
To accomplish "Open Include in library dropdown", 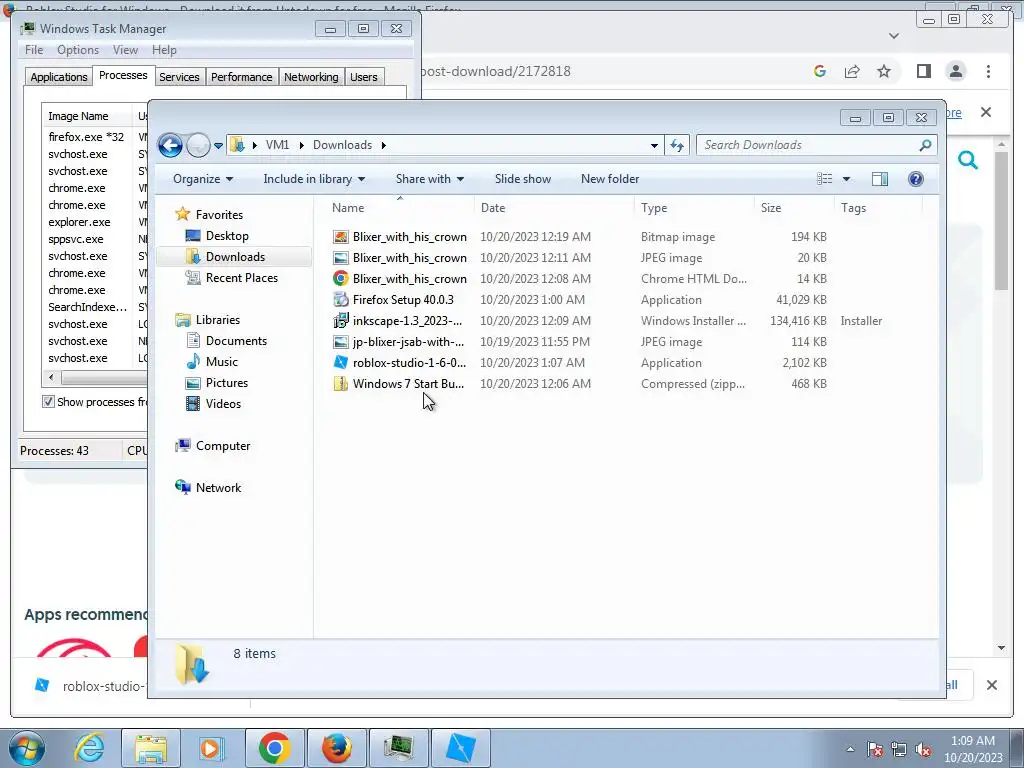I will click(x=314, y=179).
